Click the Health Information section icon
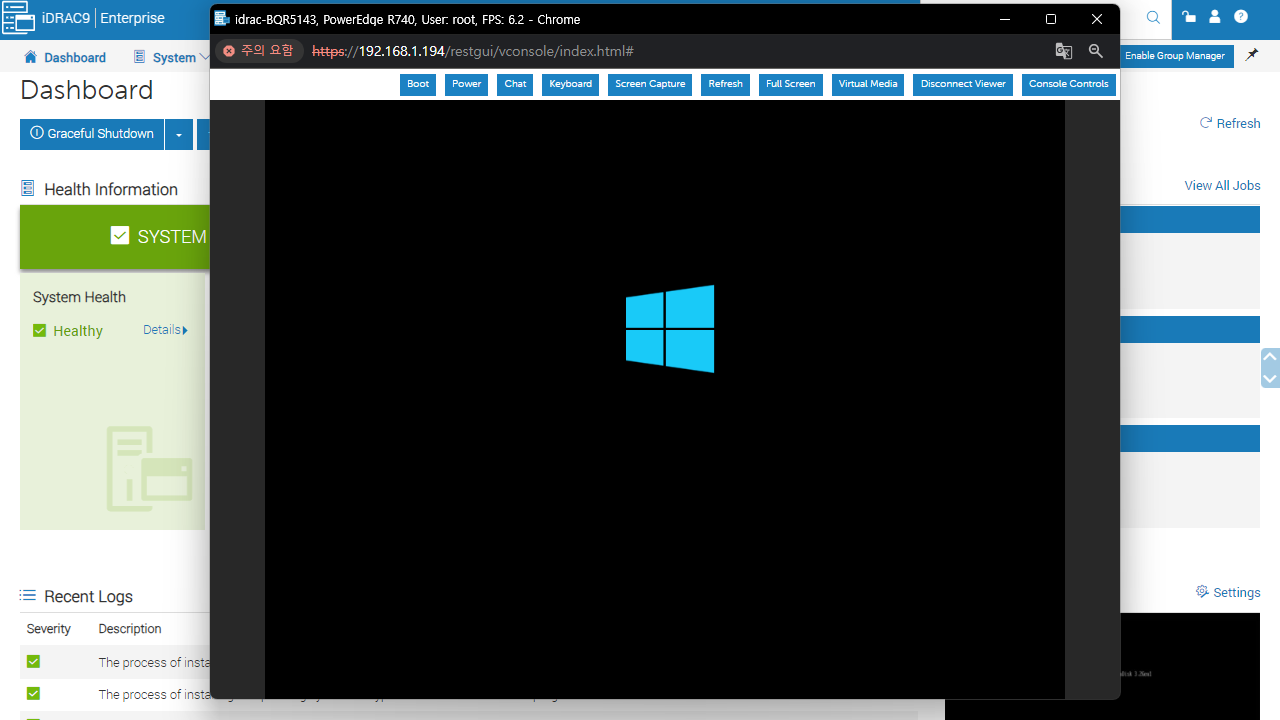The image size is (1280, 720). click(27, 189)
